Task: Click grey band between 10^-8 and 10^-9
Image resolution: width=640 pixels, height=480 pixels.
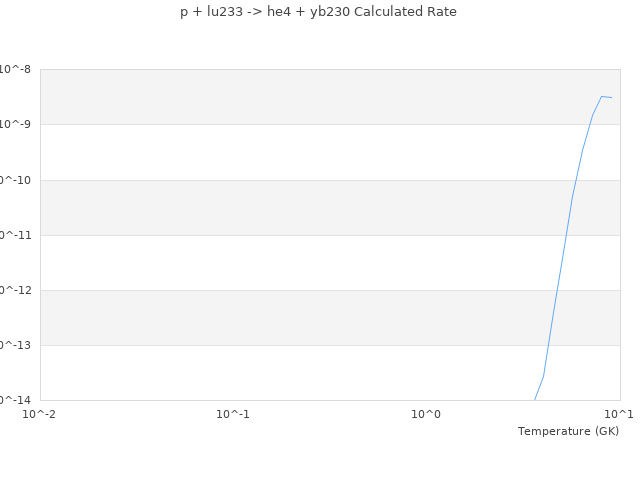Action: click(300, 97)
